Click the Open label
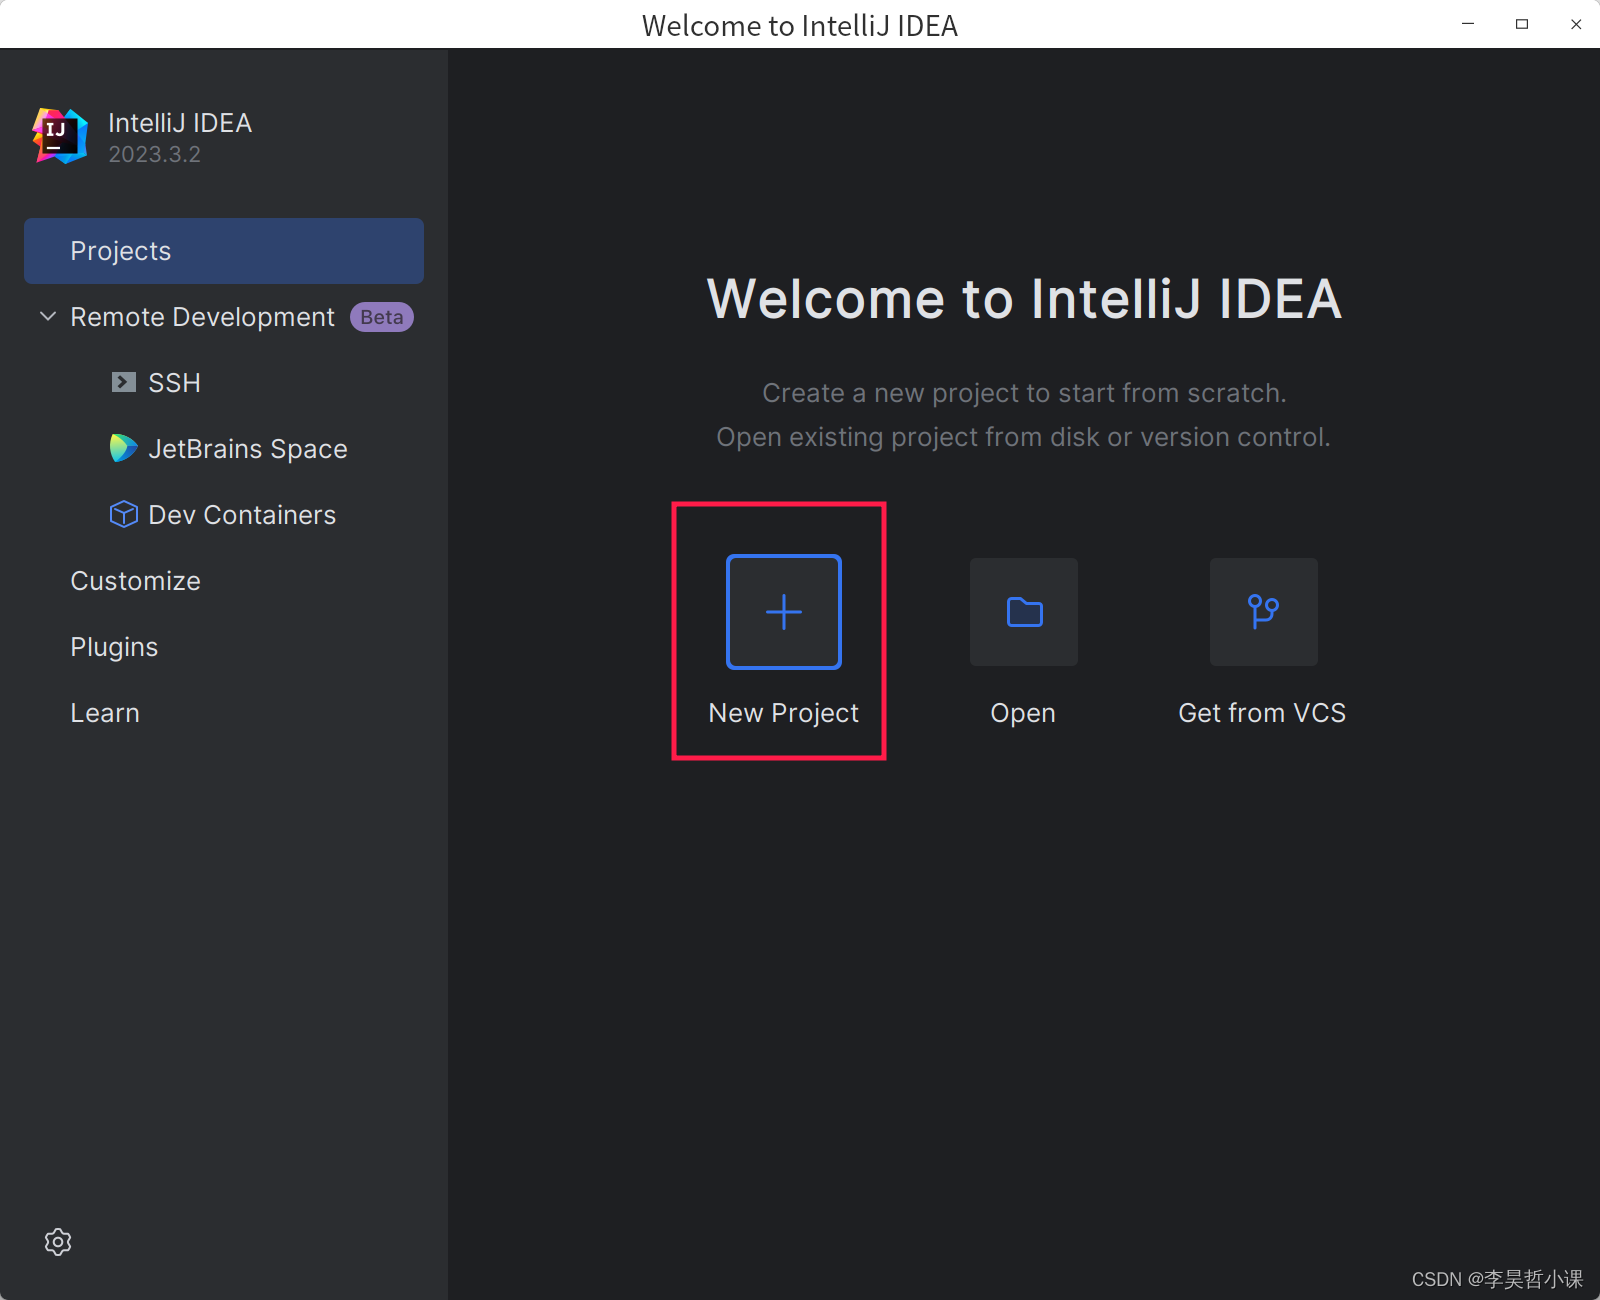 point(1023,713)
